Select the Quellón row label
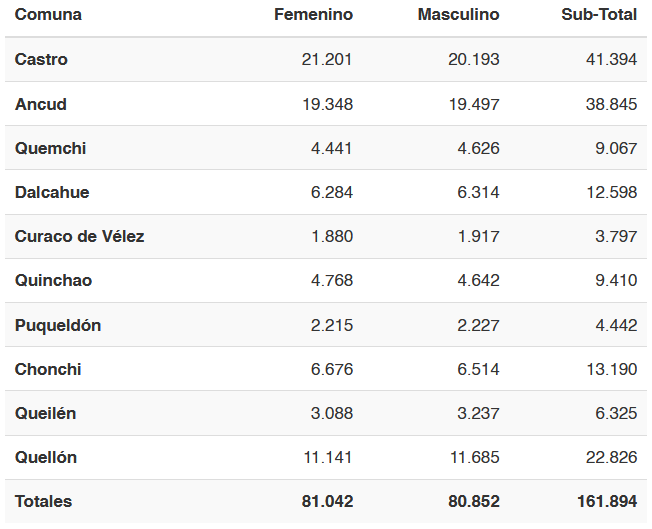The width and height of the screenshot is (652, 529). pos(46,457)
